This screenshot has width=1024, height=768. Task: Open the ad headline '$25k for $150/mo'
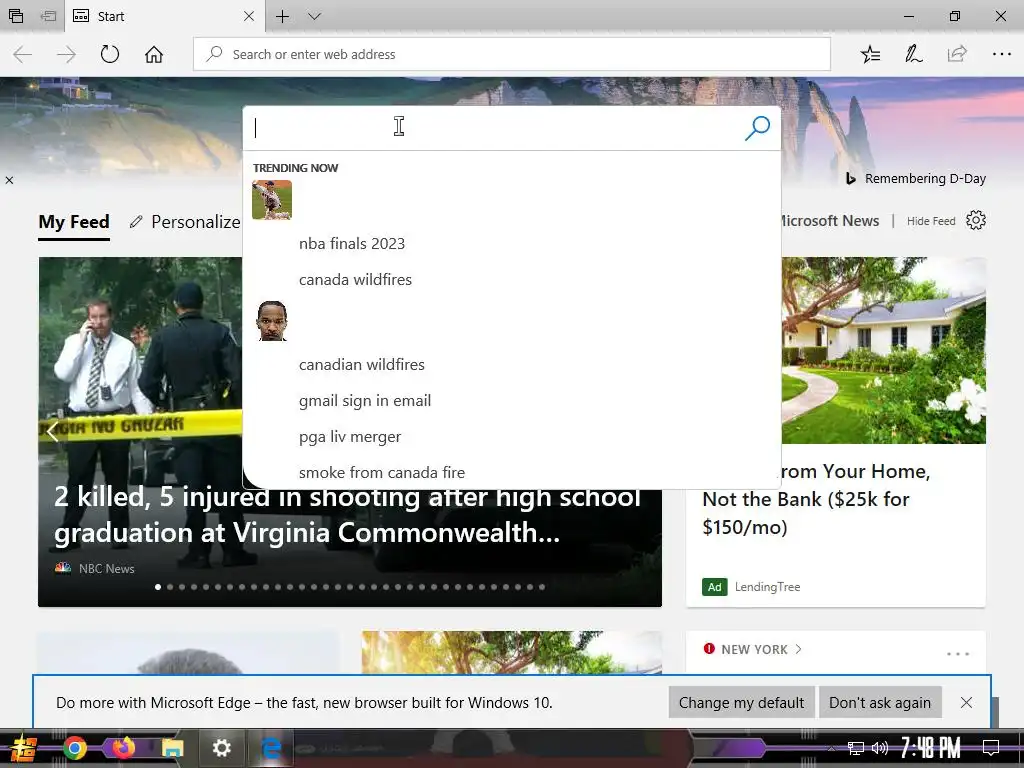tap(817, 499)
